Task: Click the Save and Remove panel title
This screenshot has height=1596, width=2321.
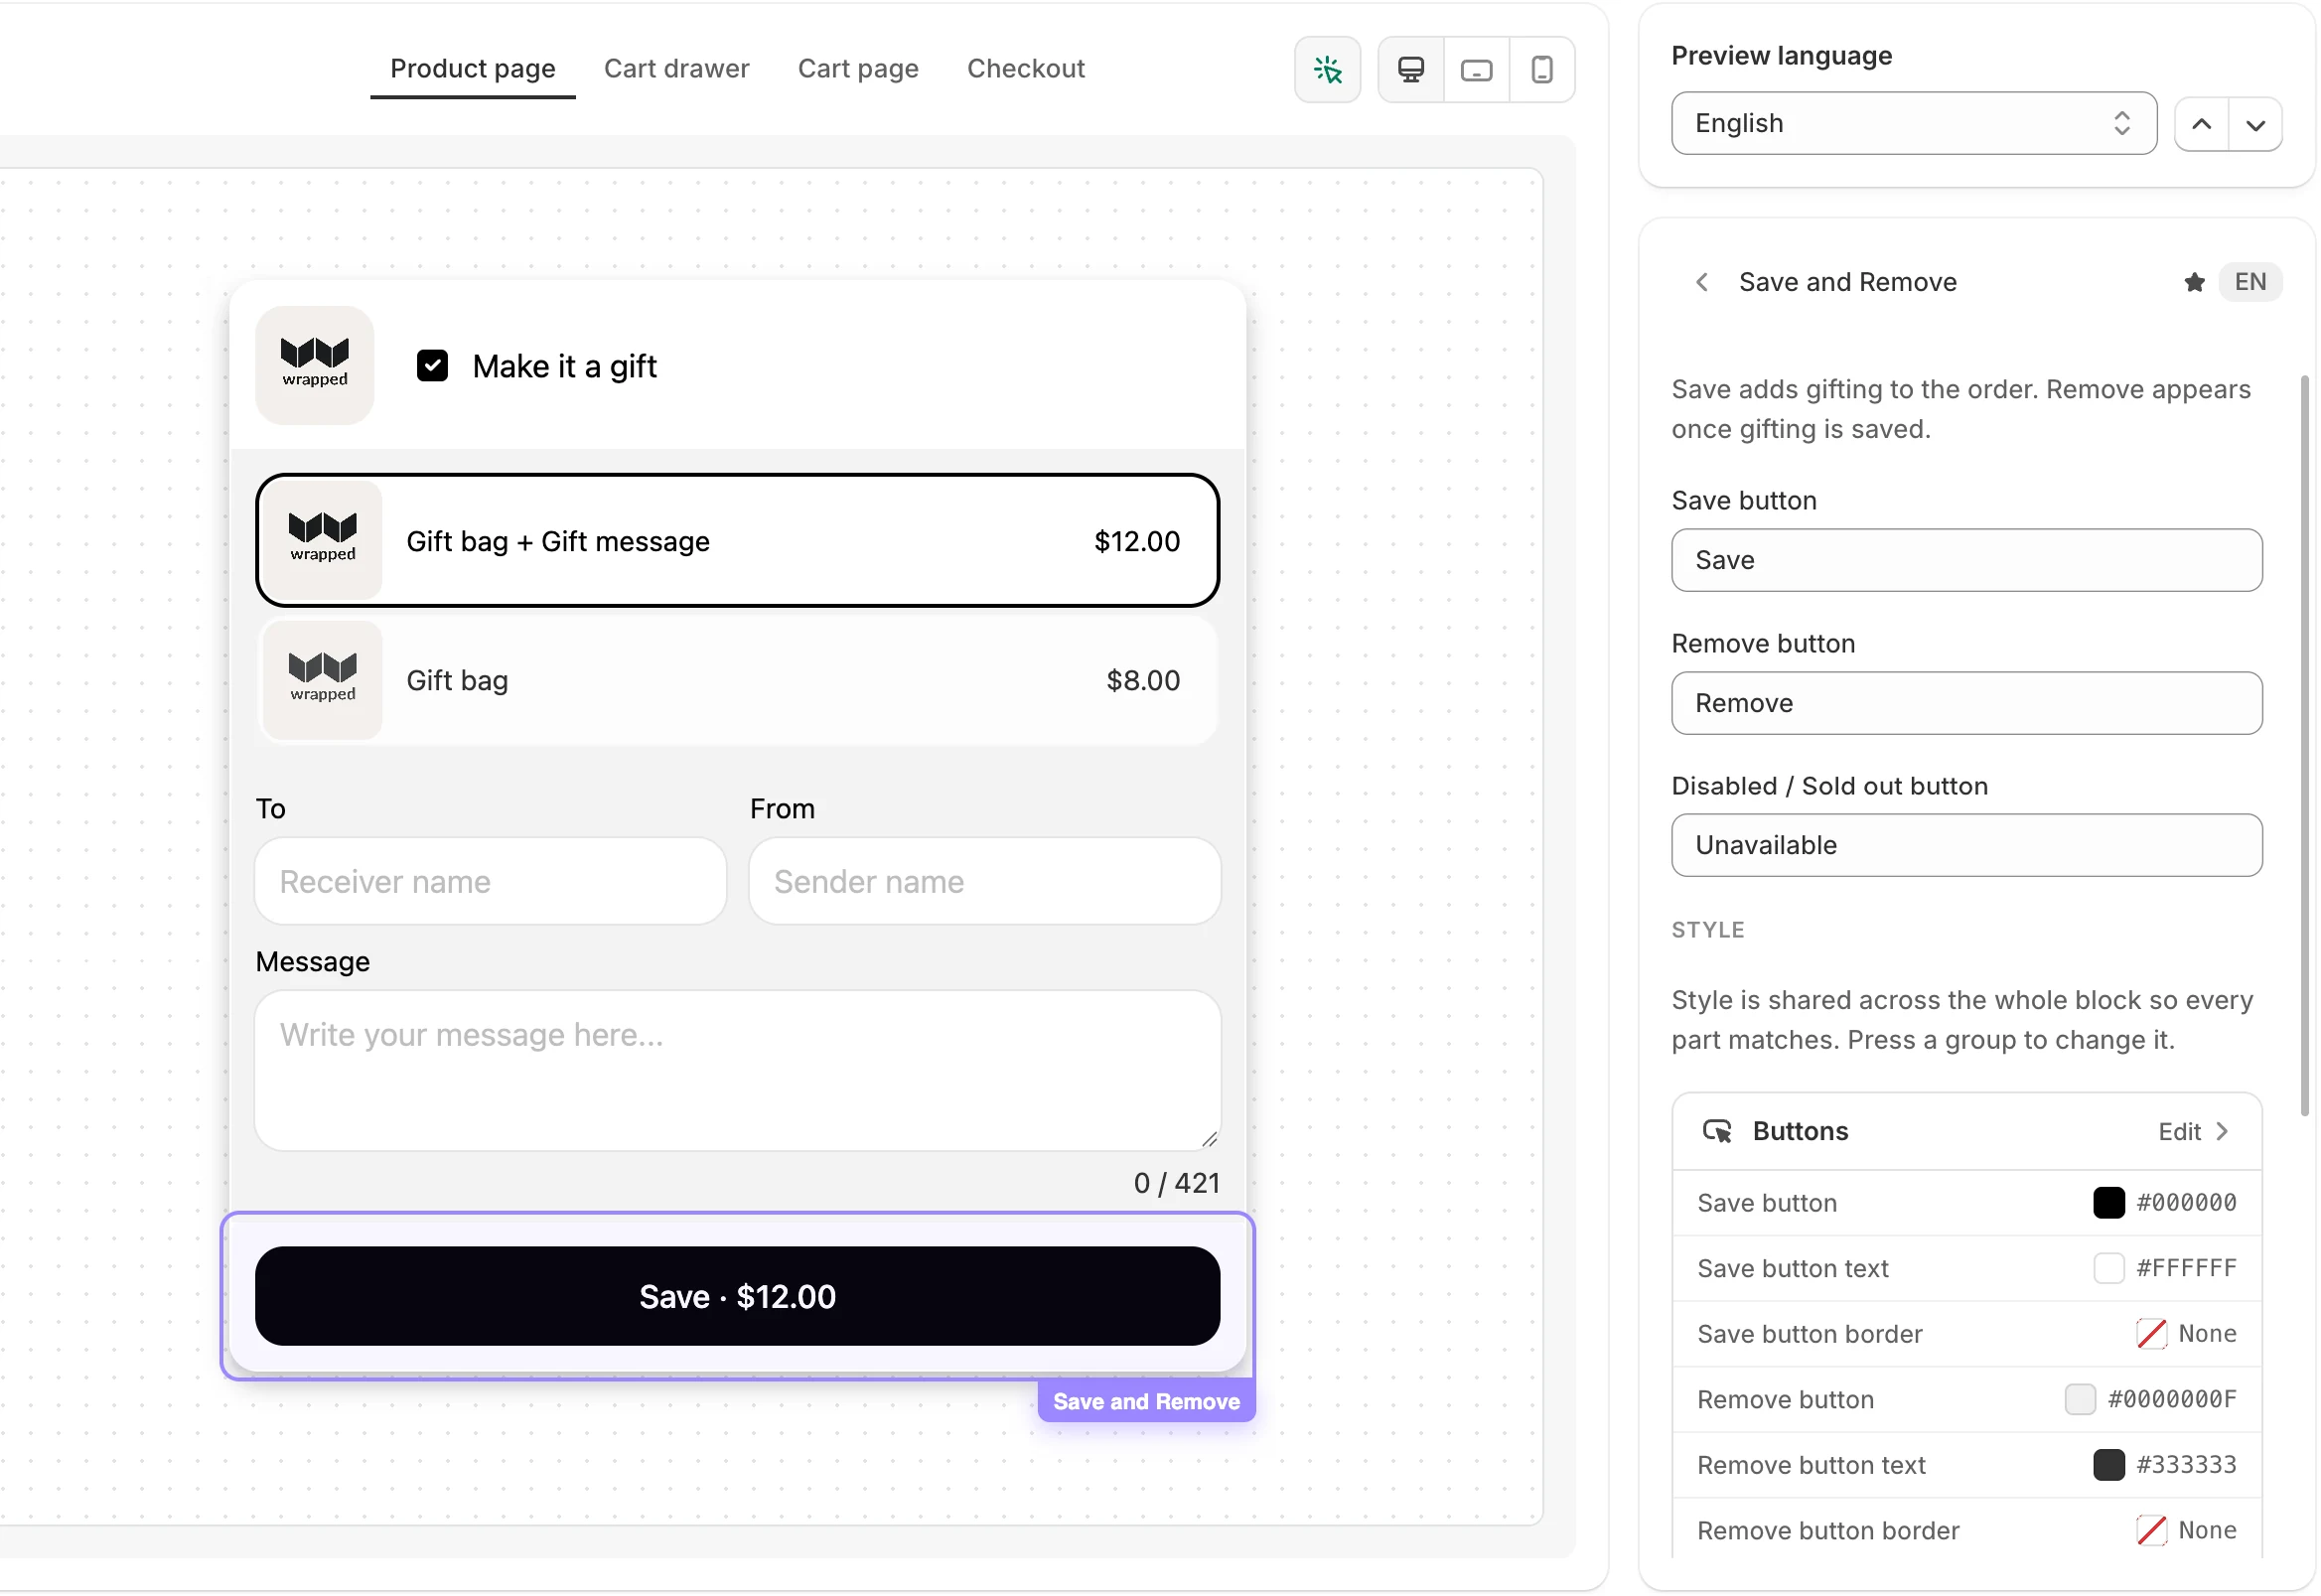Action: (1849, 283)
